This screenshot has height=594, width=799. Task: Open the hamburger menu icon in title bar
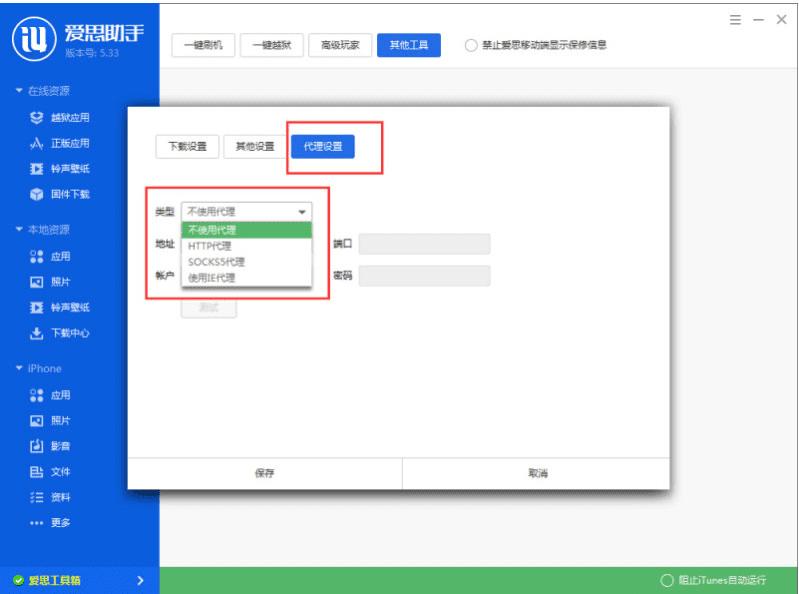735,20
